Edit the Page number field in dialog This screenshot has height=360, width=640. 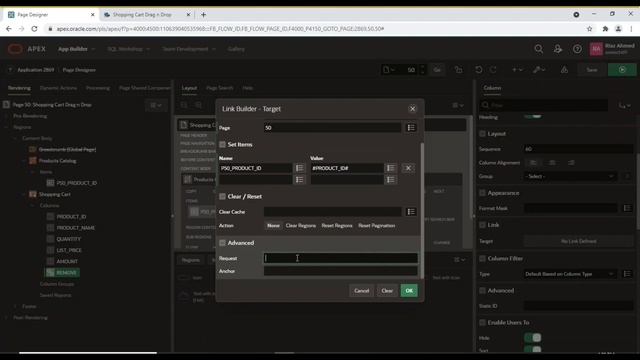tap(333, 128)
